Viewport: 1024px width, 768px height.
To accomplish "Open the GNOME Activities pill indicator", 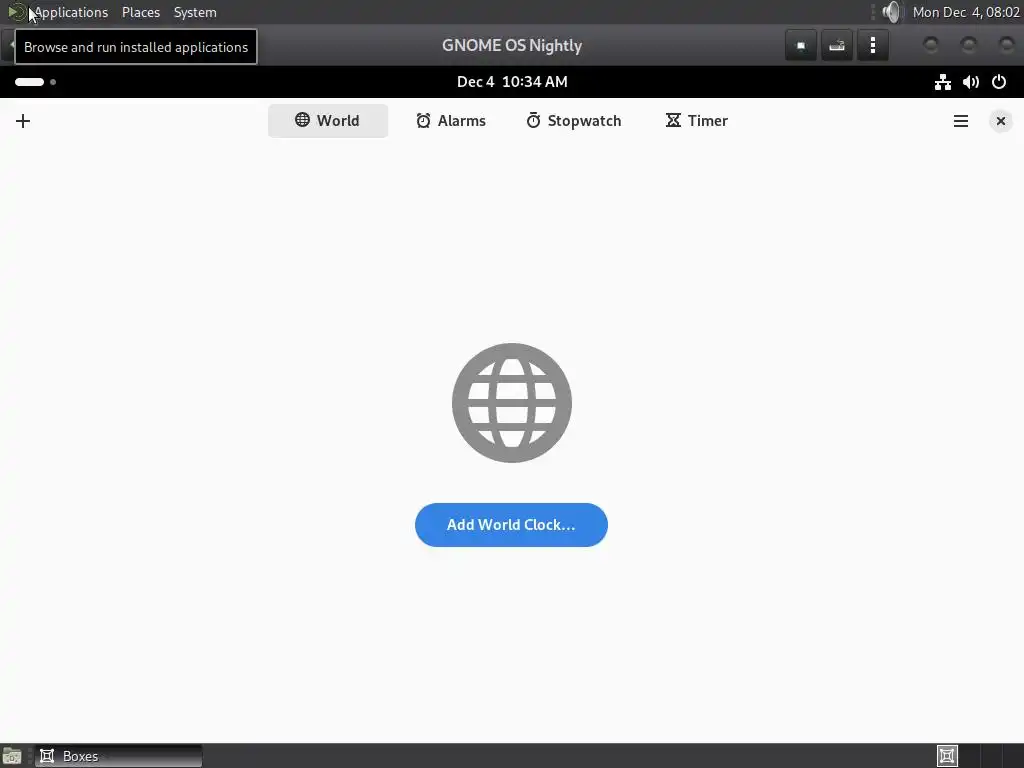I will [x=35, y=82].
